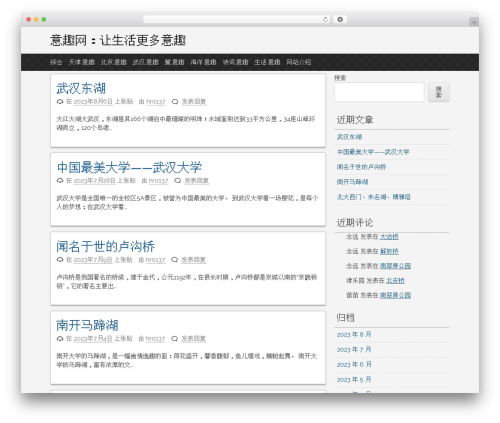This screenshot has width=500, height=423.
Task: Open the 天津意趣 menu item
Action: (x=82, y=62)
